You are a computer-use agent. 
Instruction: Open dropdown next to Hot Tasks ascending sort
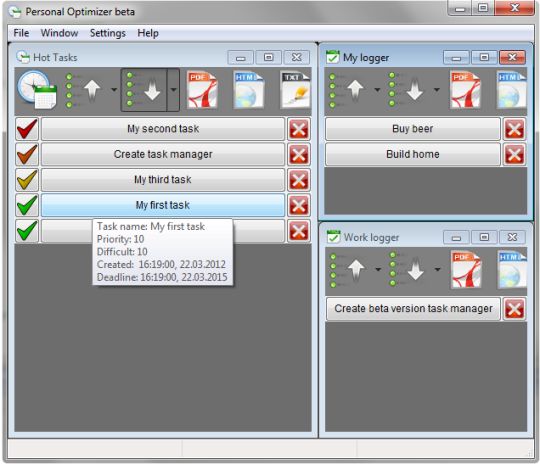pyautogui.click(x=114, y=90)
